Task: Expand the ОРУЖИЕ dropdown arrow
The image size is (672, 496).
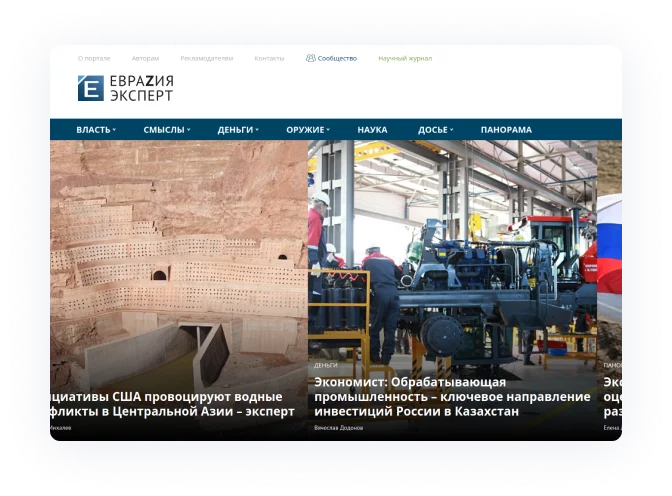Action: tap(328, 129)
